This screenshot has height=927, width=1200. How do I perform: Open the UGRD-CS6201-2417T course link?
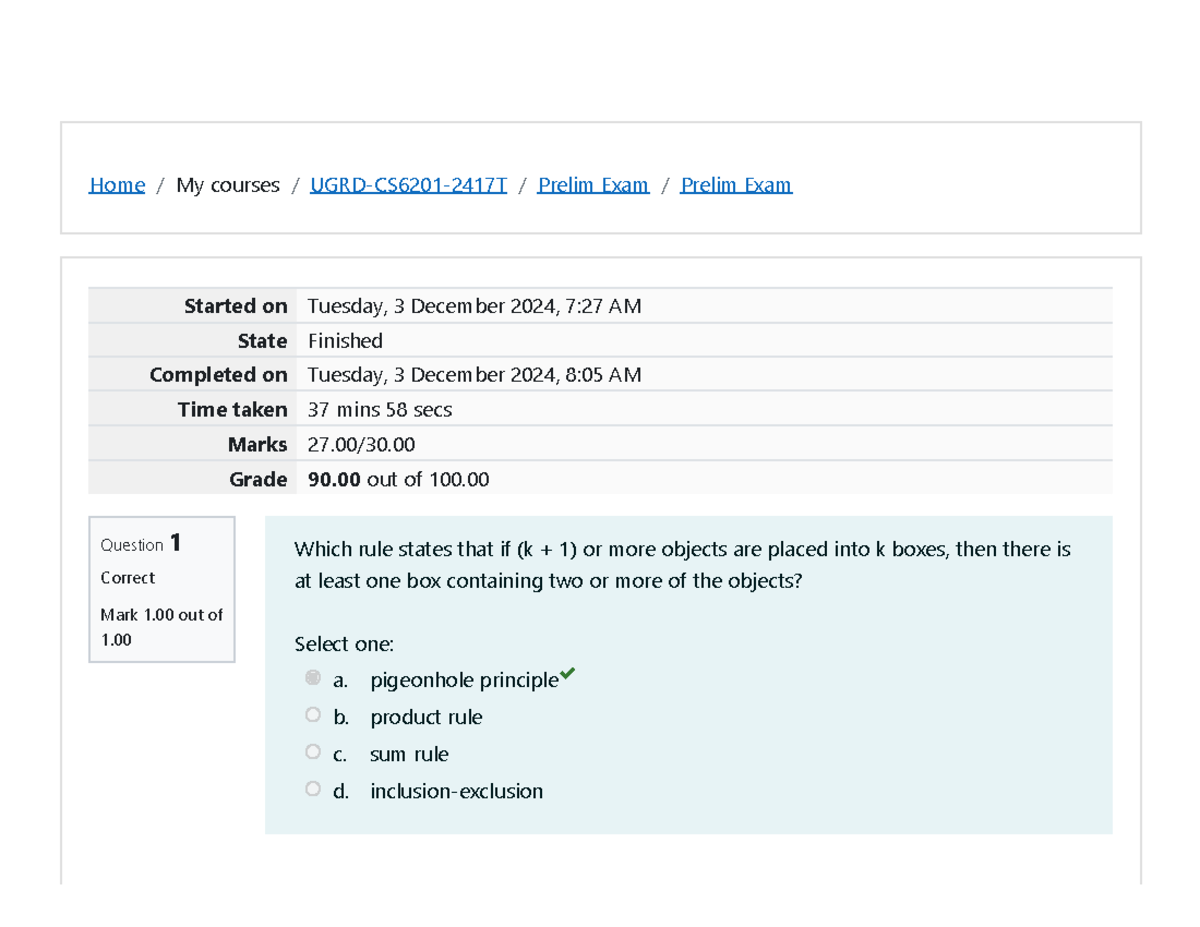click(x=408, y=185)
